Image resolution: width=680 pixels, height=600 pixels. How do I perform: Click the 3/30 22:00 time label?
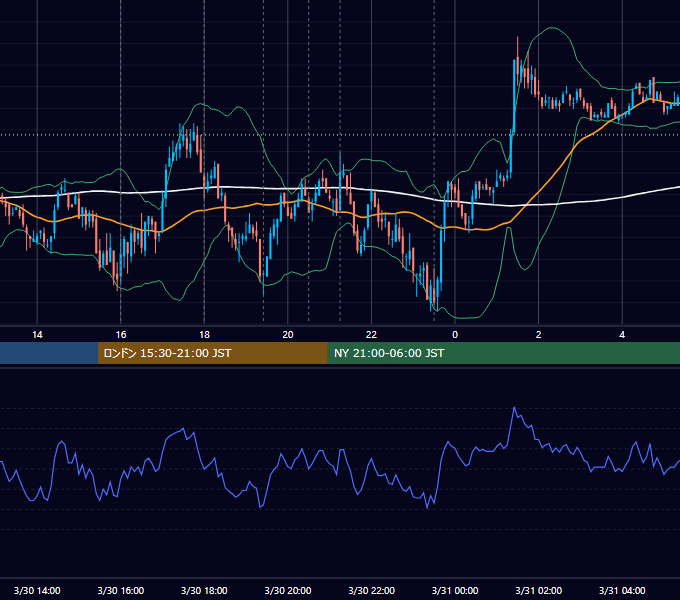372,590
